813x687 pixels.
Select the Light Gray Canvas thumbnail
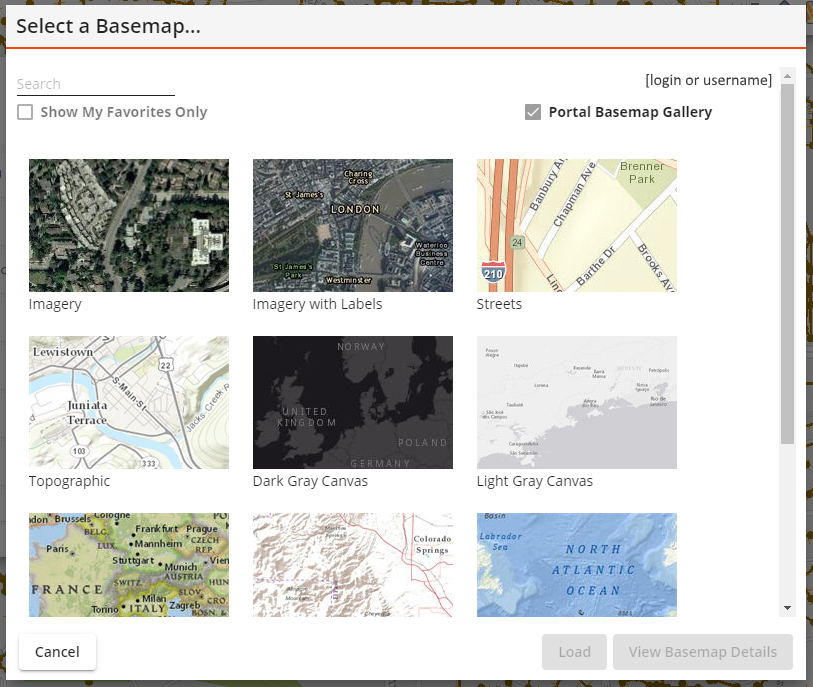click(x=577, y=402)
